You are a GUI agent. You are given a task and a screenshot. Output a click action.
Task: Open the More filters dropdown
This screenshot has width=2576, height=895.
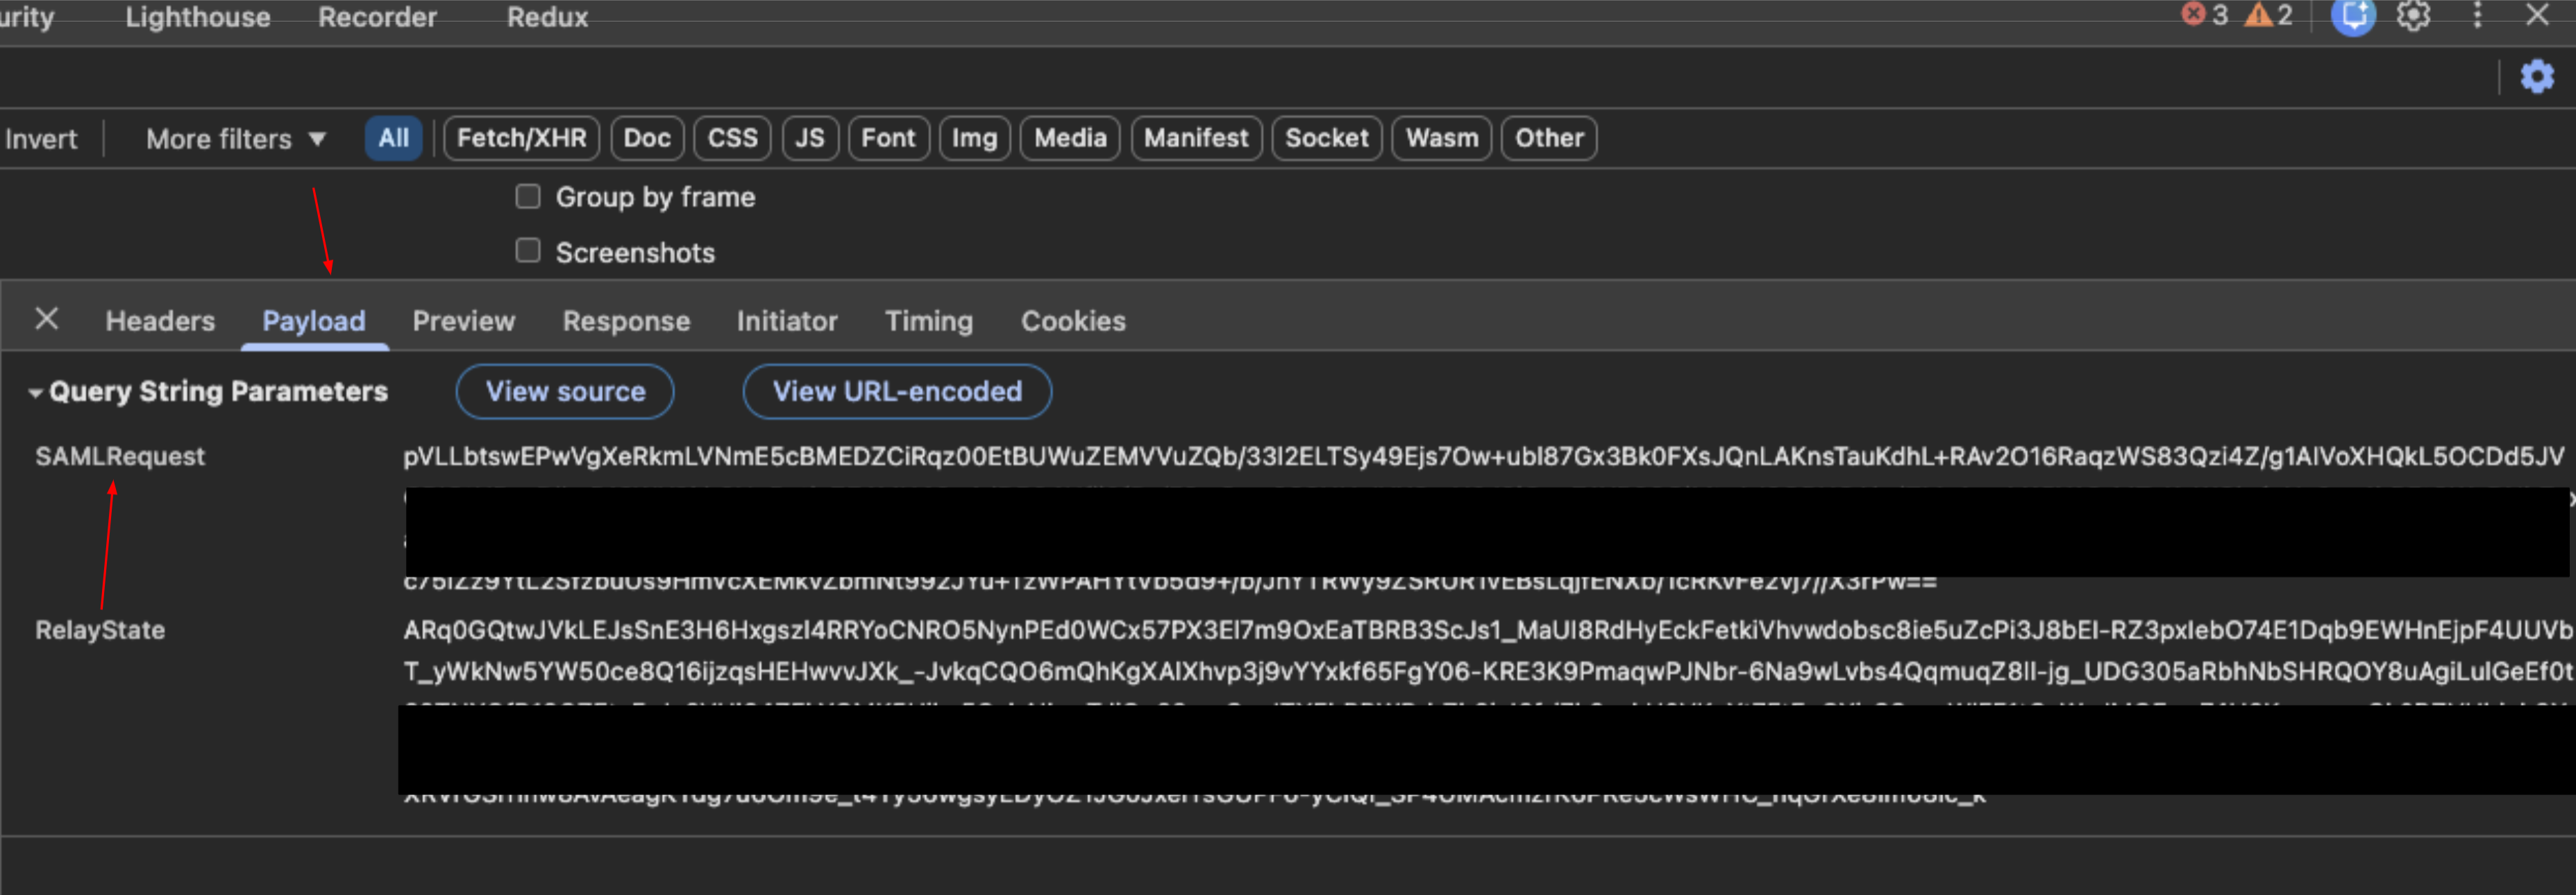234,138
